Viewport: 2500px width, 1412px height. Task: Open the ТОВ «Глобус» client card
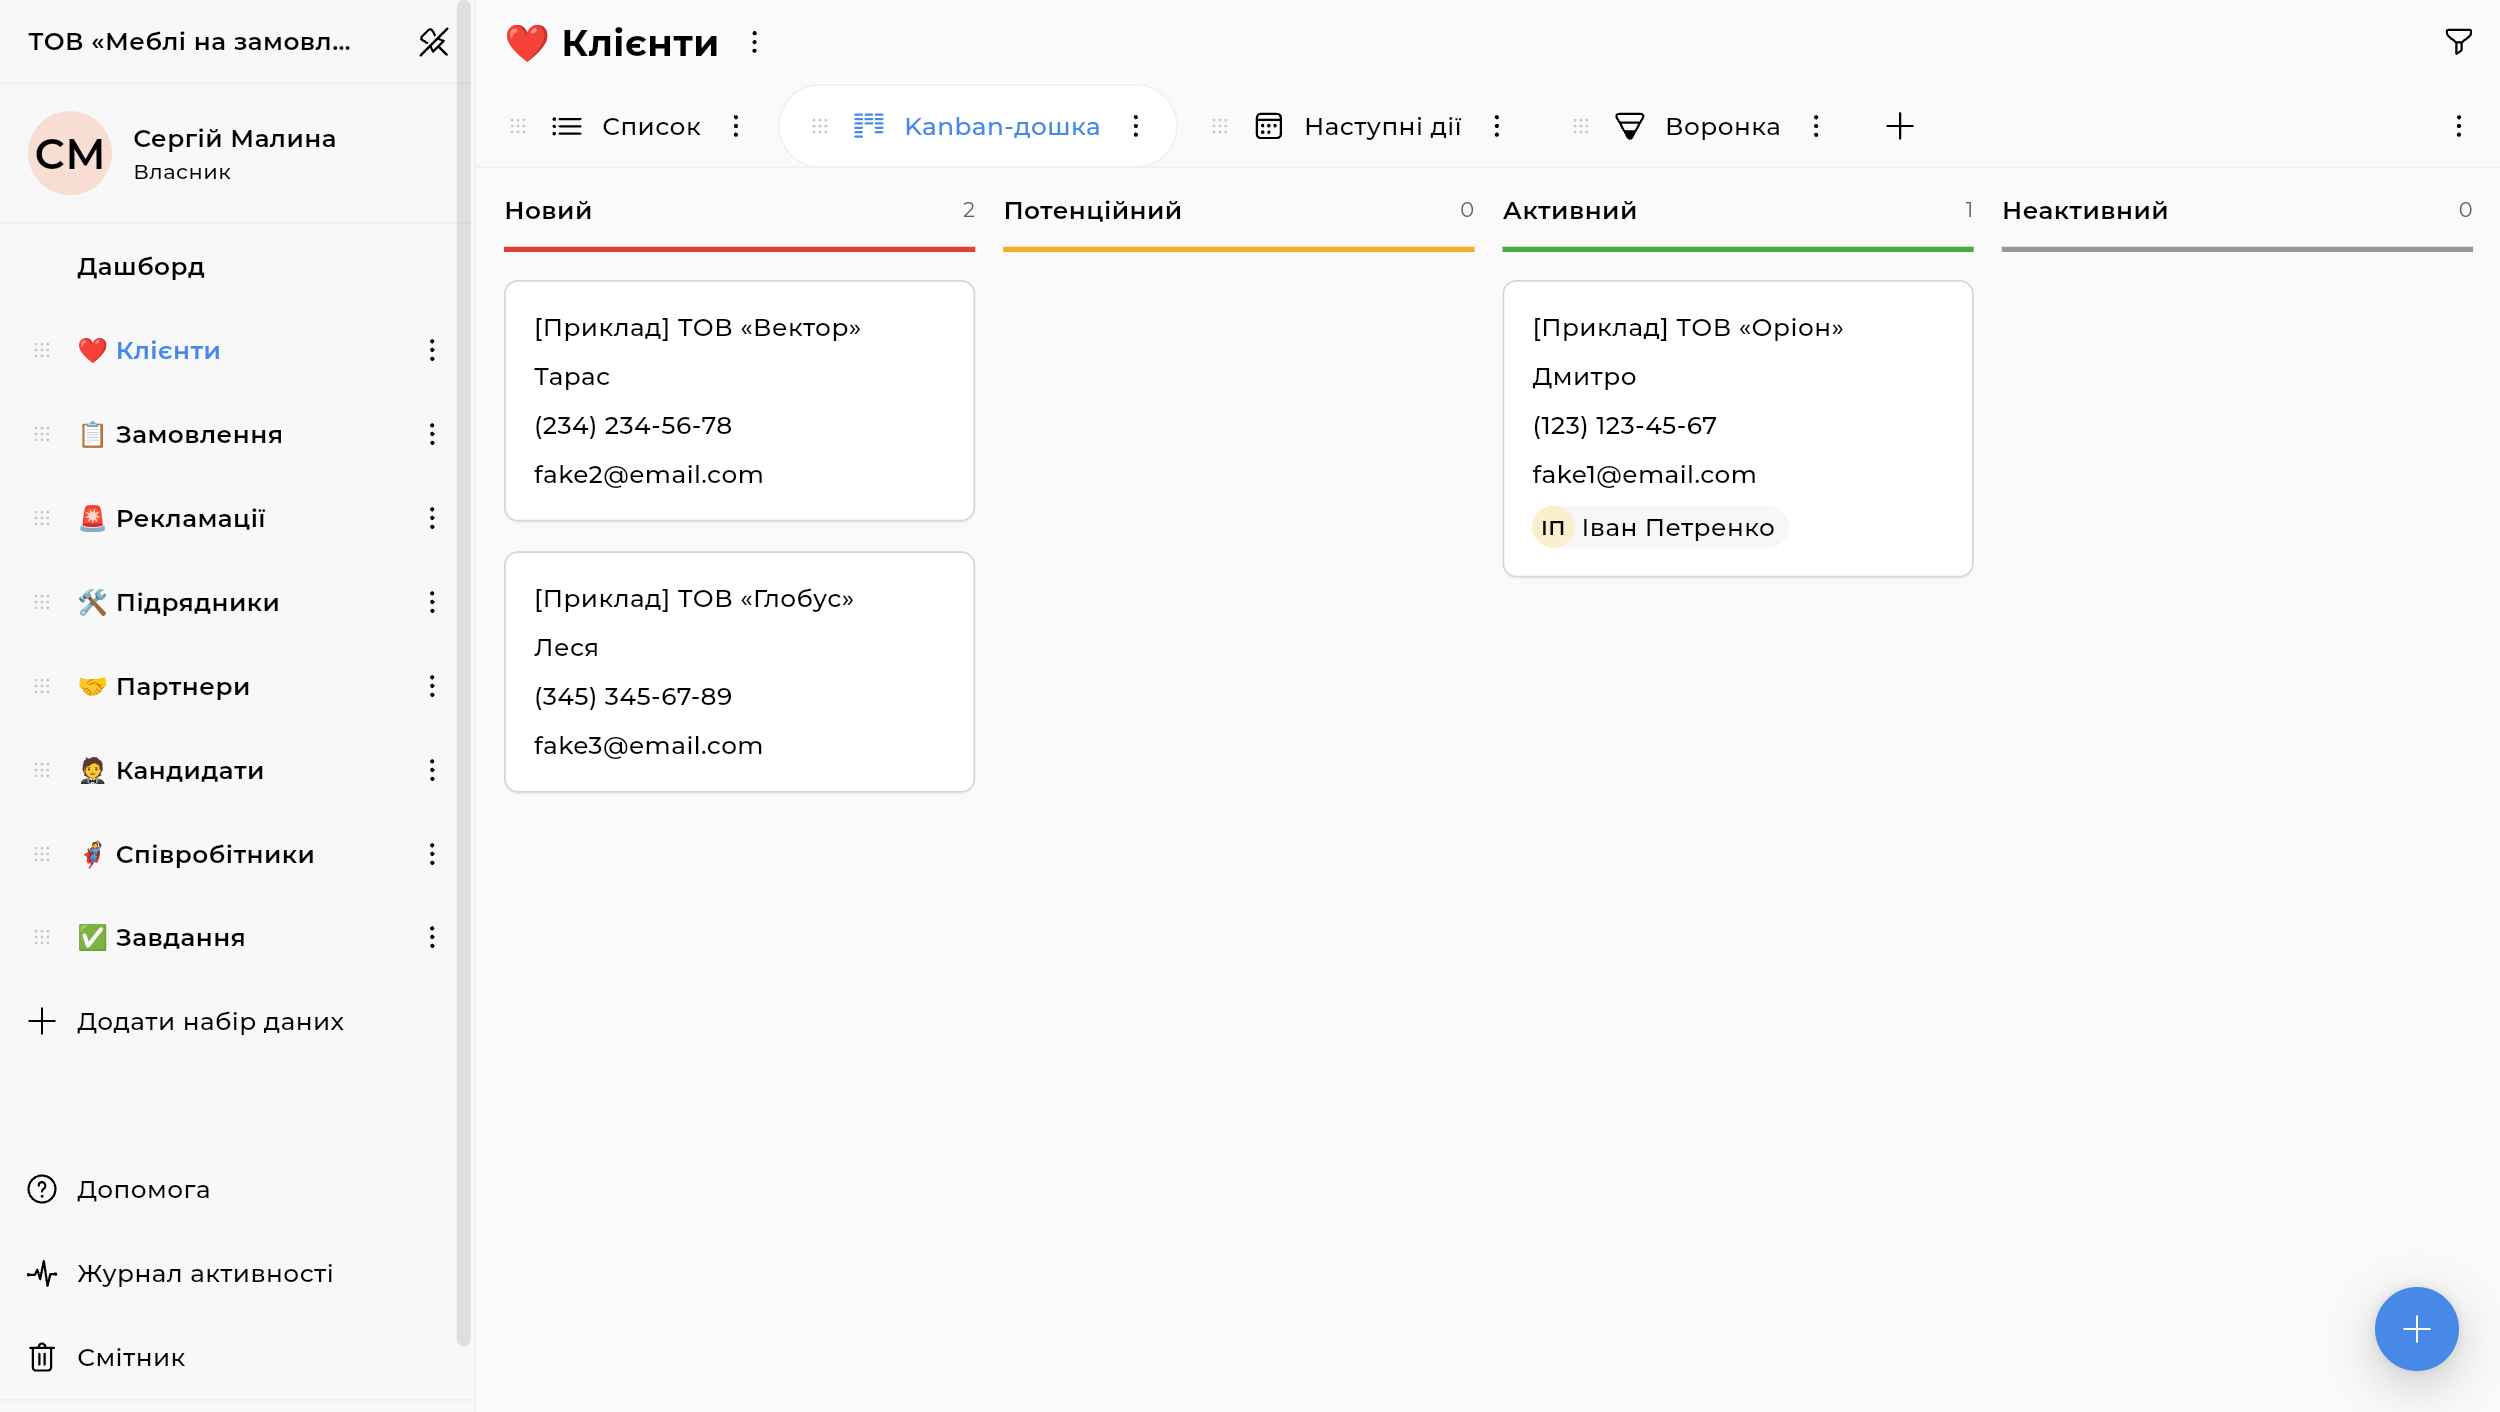(x=739, y=671)
